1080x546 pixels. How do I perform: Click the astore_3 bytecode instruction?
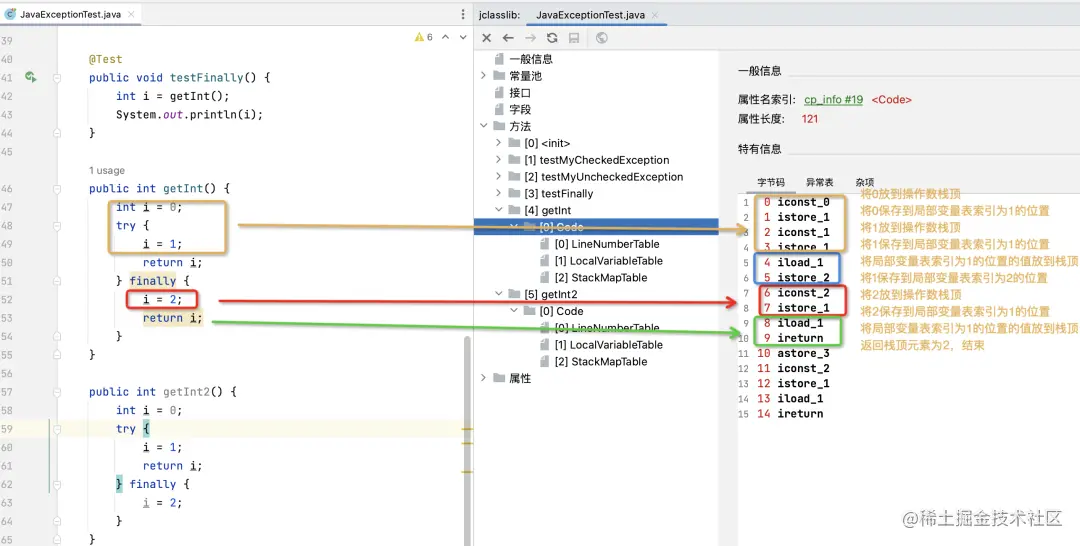(x=803, y=353)
